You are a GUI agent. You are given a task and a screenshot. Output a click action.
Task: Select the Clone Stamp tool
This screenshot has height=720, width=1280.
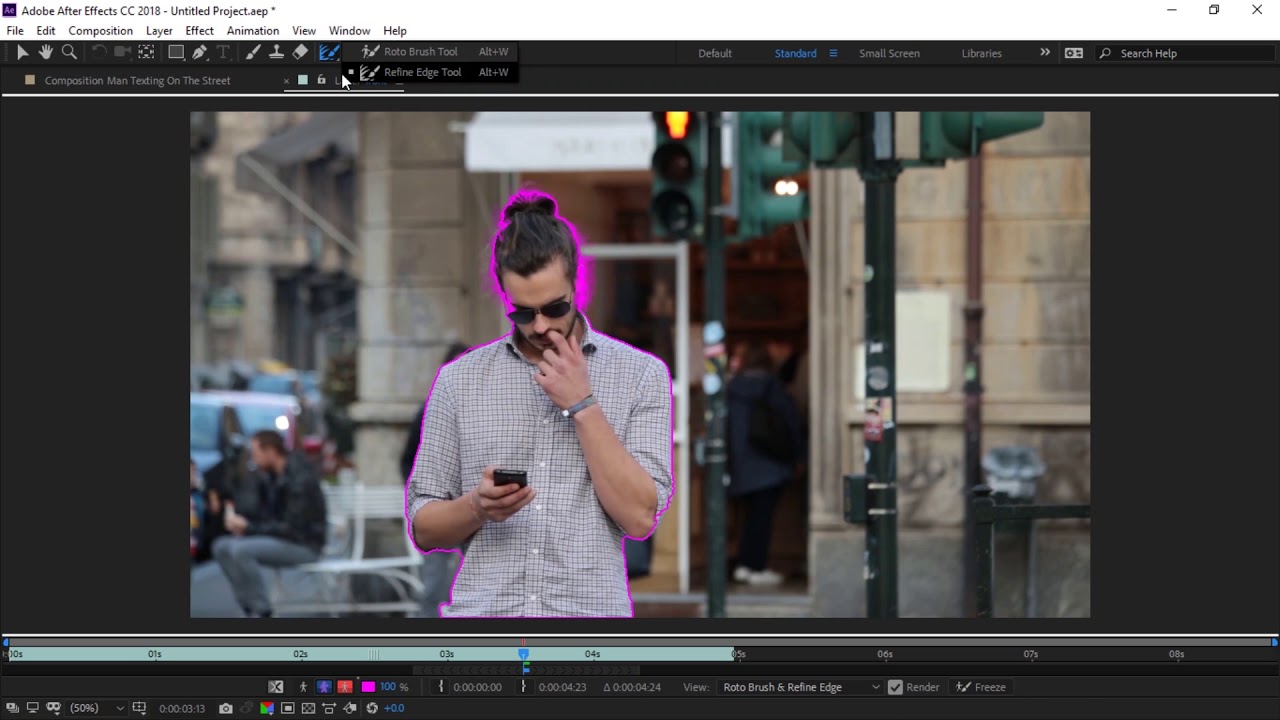pyautogui.click(x=276, y=52)
